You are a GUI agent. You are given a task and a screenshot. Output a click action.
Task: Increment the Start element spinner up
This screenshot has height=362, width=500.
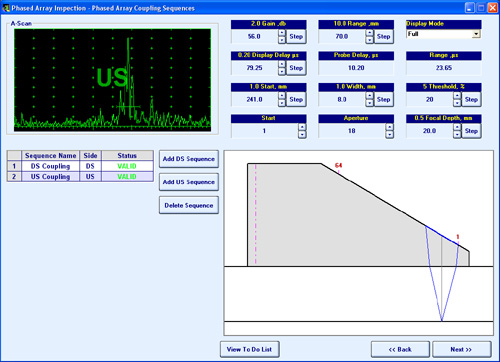coord(302,127)
